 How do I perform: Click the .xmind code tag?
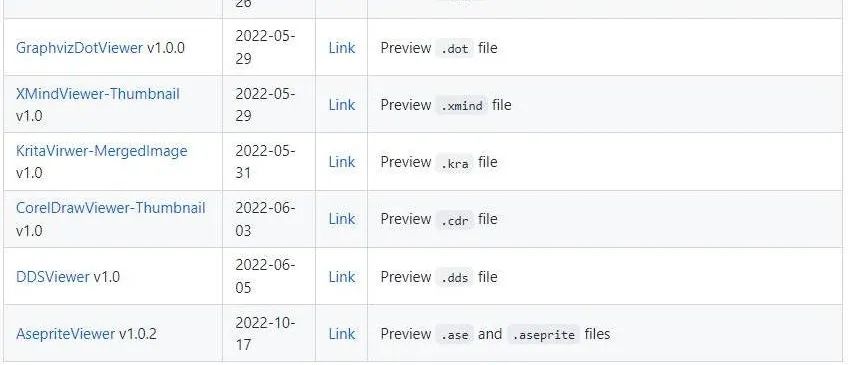pyautogui.click(x=461, y=105)
